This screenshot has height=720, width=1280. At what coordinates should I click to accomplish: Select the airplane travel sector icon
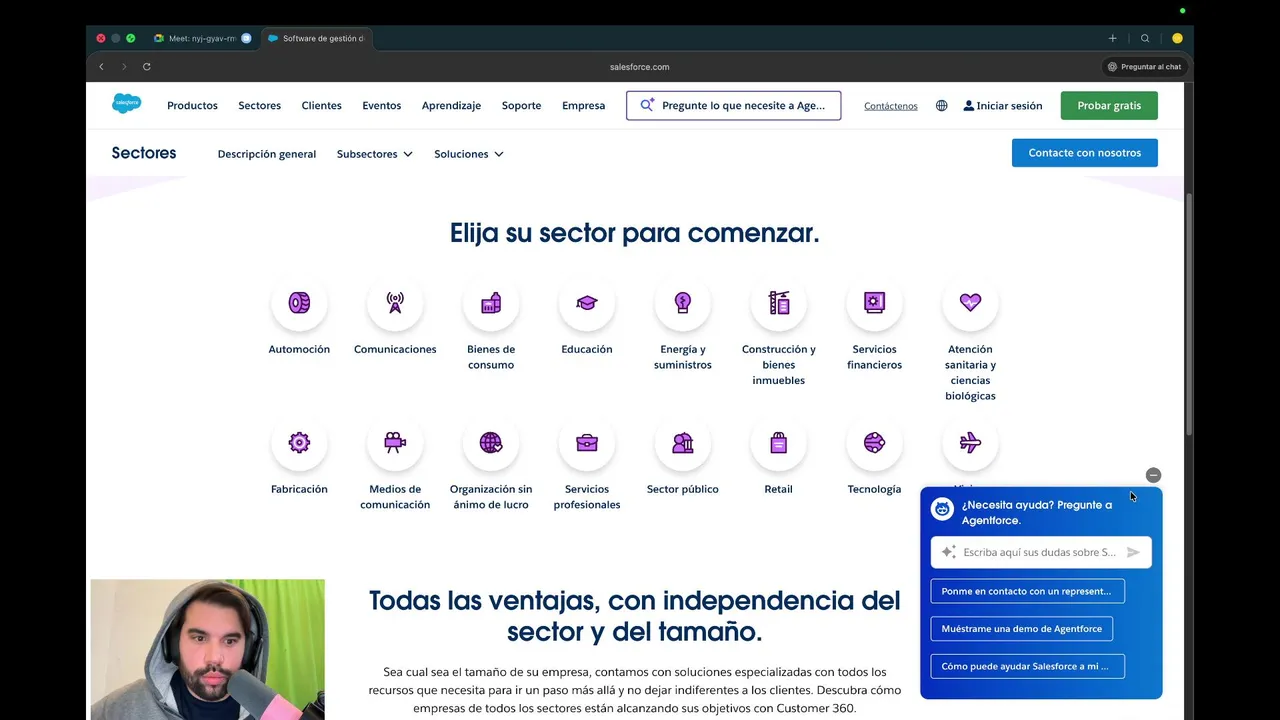pyautogui.click(x=970, y=443)
